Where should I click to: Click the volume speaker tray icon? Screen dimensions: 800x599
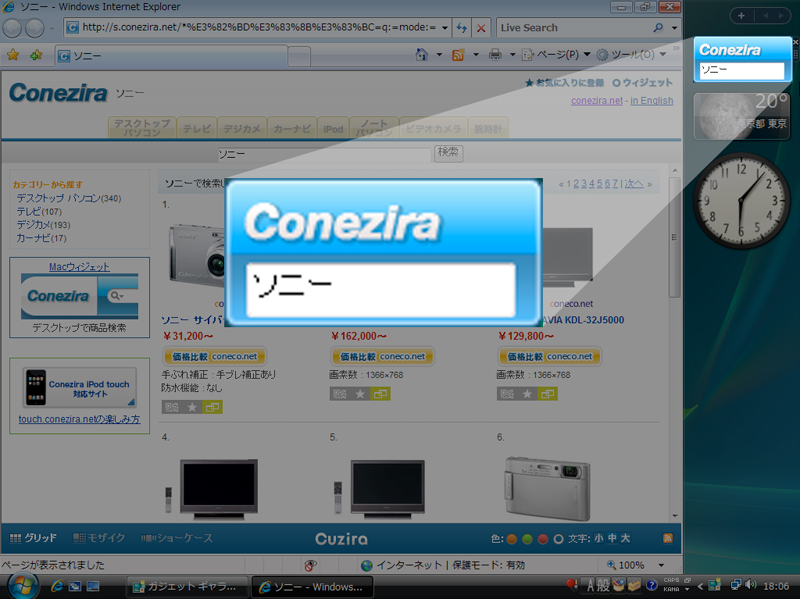coord(750,585)
